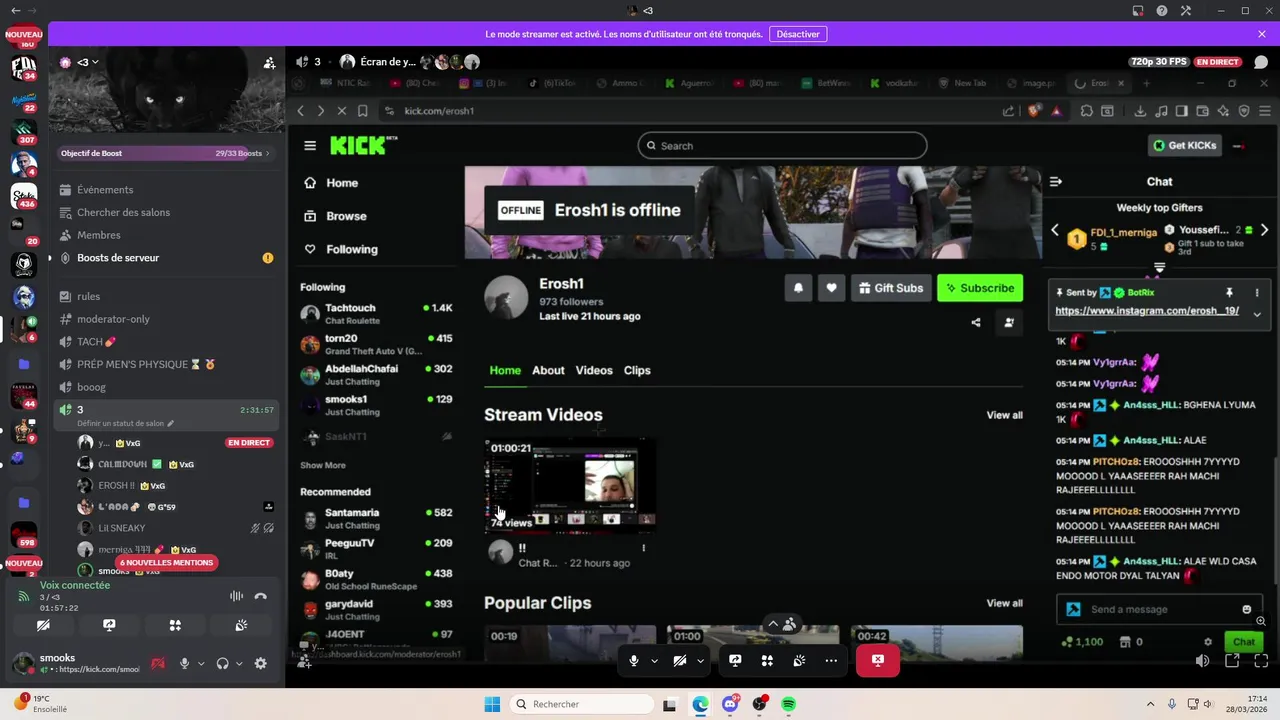This screenshot has height=720, width=1280.
Task: Open more options three dots in overlay
Action: click(x=831, y=660)
